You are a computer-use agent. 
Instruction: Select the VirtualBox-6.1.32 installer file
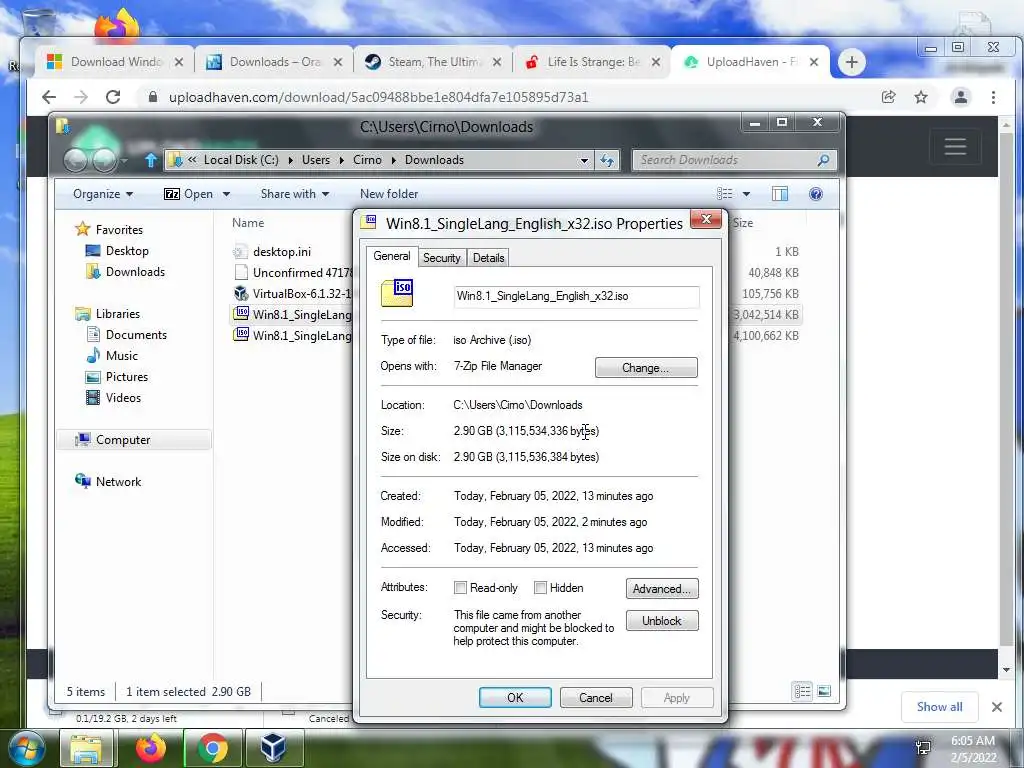click(x=293, y=294)
